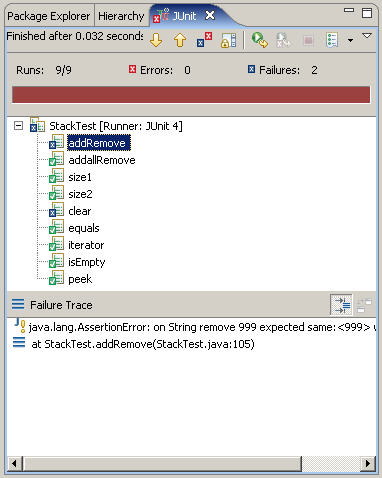Select the equals test
Screen dimensions: 382x478
tap(84, 228)
